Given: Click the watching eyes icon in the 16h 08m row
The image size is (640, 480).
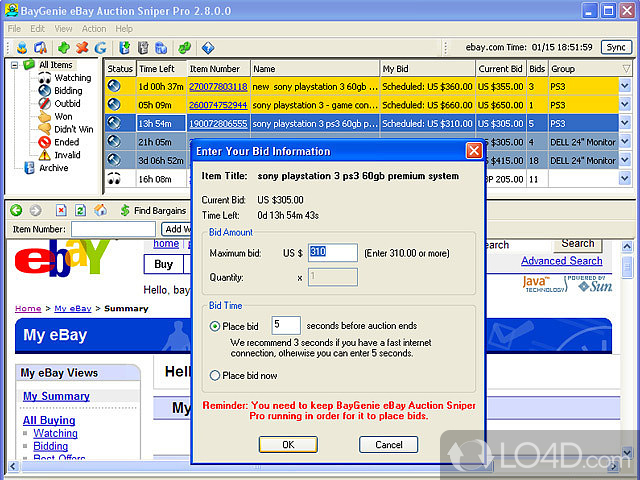Looking at the screenshot, I should [114, 178].
